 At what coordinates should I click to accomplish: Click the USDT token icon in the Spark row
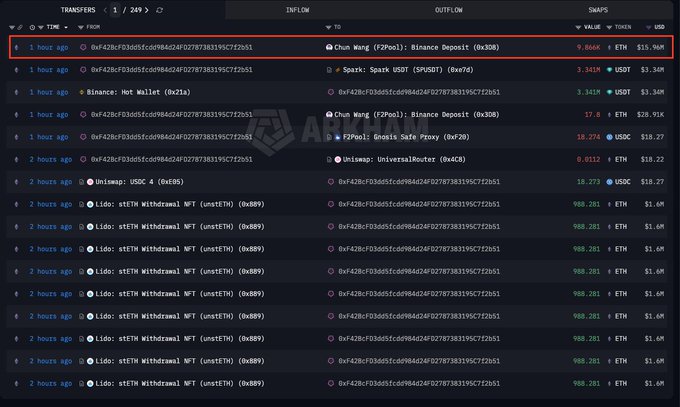click(609, 70)
